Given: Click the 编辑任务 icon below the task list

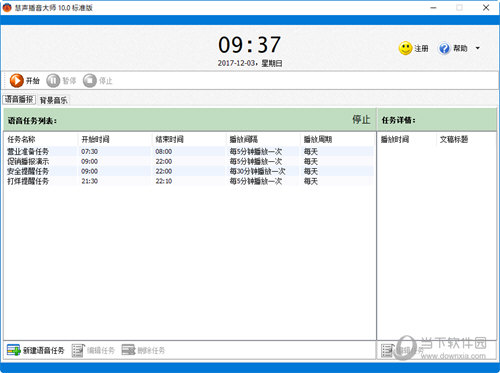Looking at the screenshot, I should (78, 350).
